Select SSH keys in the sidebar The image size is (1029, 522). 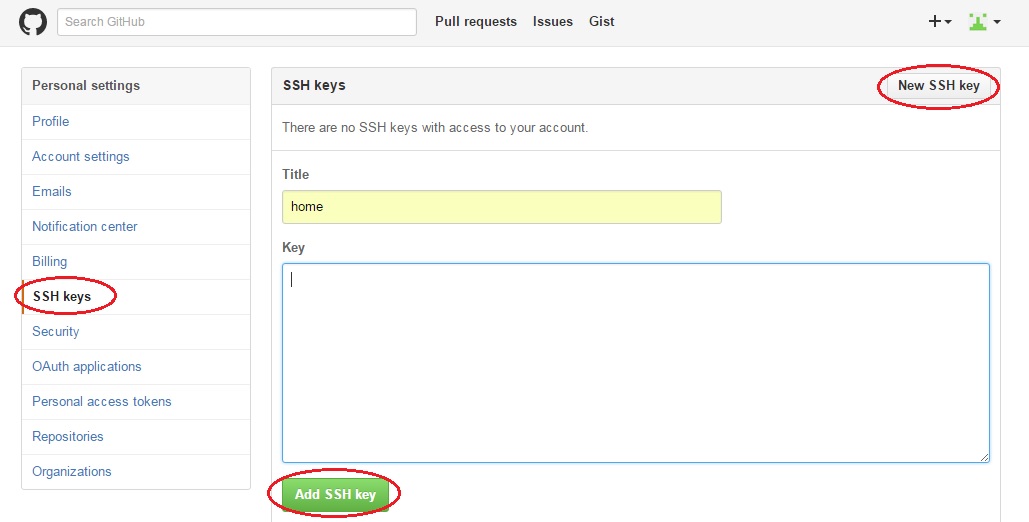62,296
